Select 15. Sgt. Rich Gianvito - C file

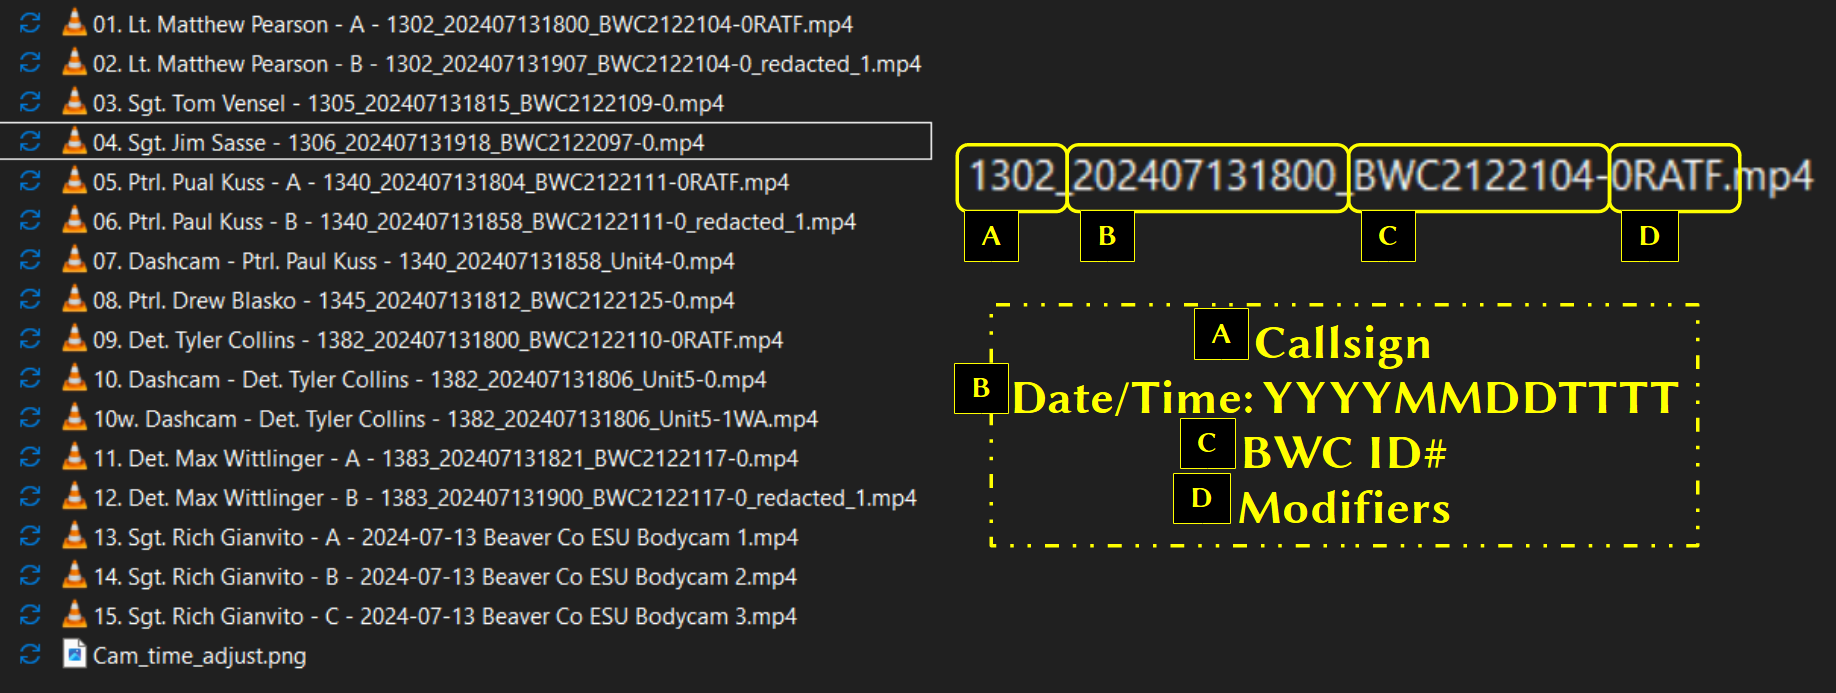point(444,617)
